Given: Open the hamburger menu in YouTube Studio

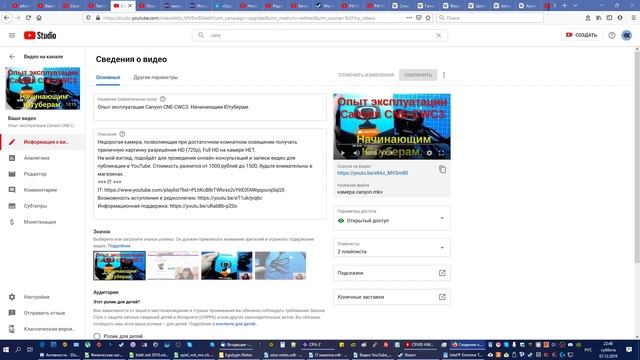Looking at the screenshot, I should (12, 36).
